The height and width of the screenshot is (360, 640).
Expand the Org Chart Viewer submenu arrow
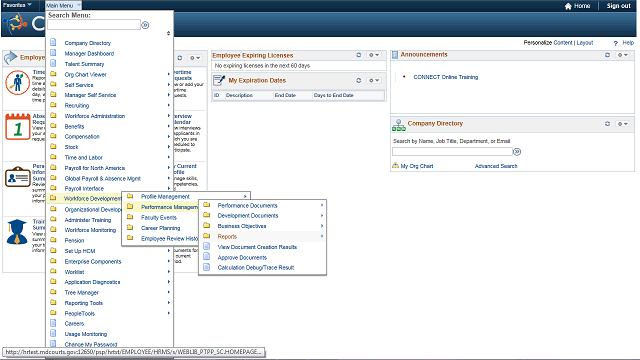click(169, 74)
